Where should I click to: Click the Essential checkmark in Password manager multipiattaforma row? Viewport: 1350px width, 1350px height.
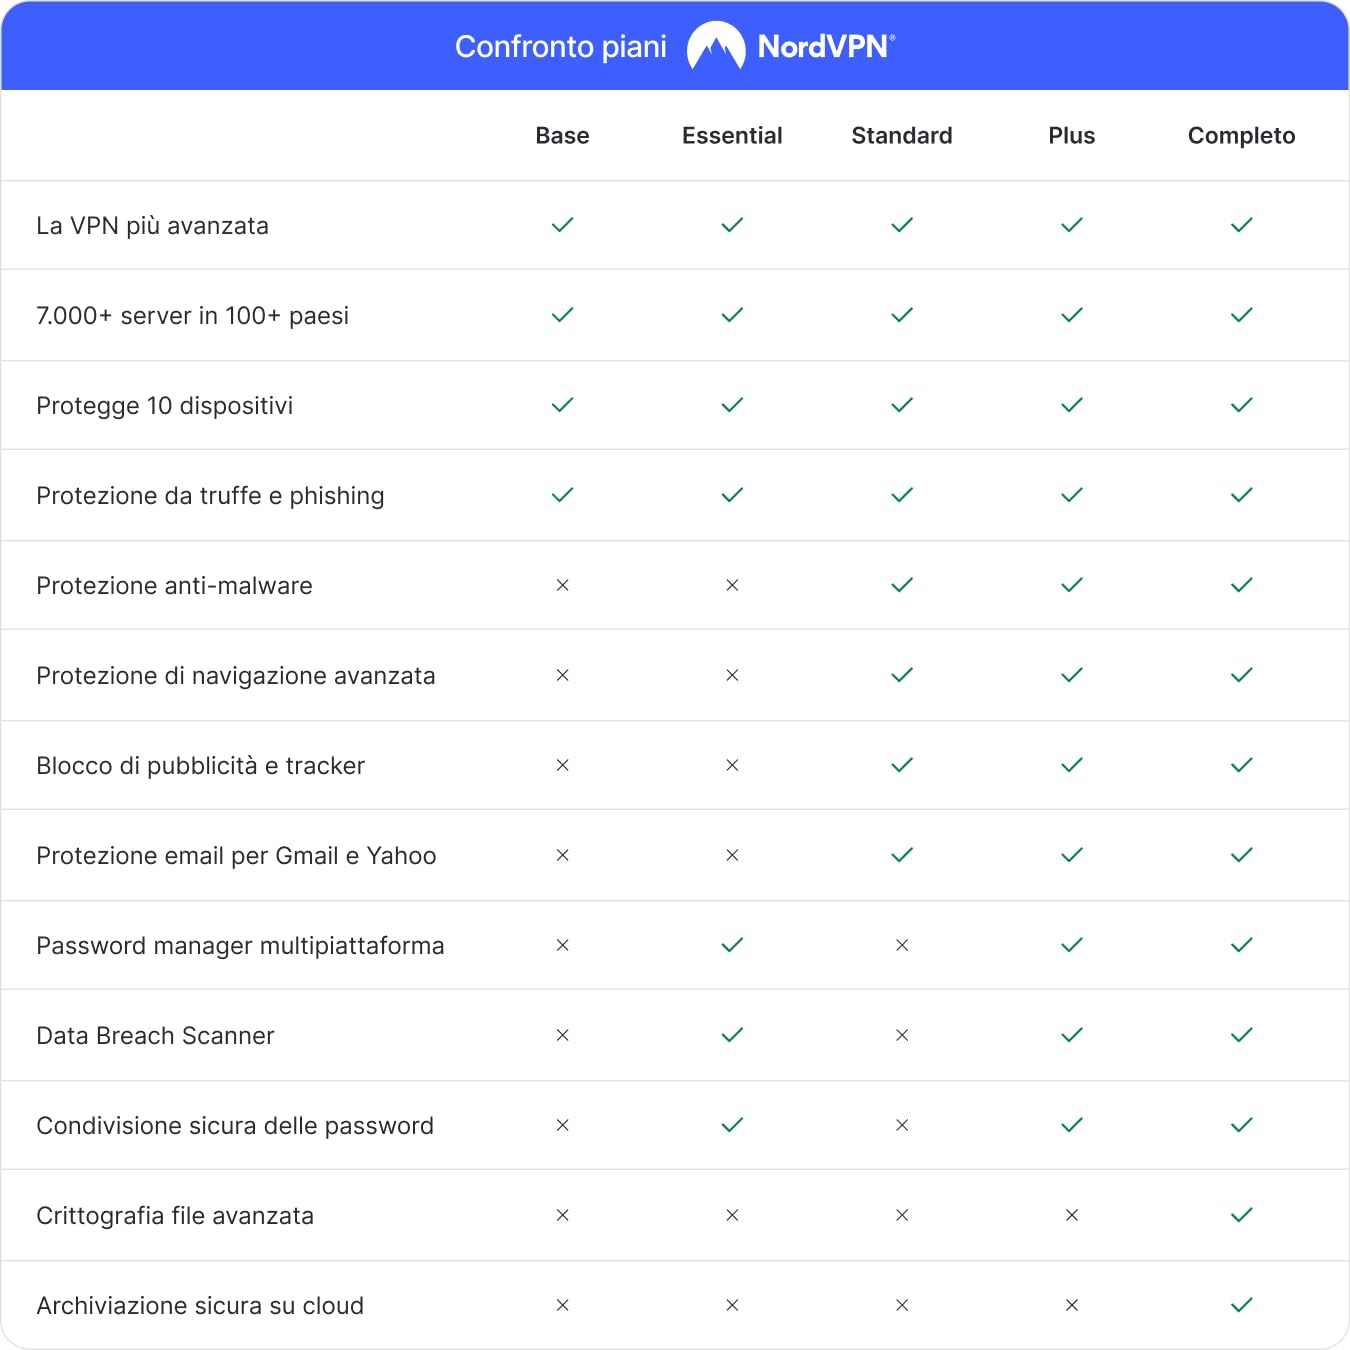(x=733, y=945)
